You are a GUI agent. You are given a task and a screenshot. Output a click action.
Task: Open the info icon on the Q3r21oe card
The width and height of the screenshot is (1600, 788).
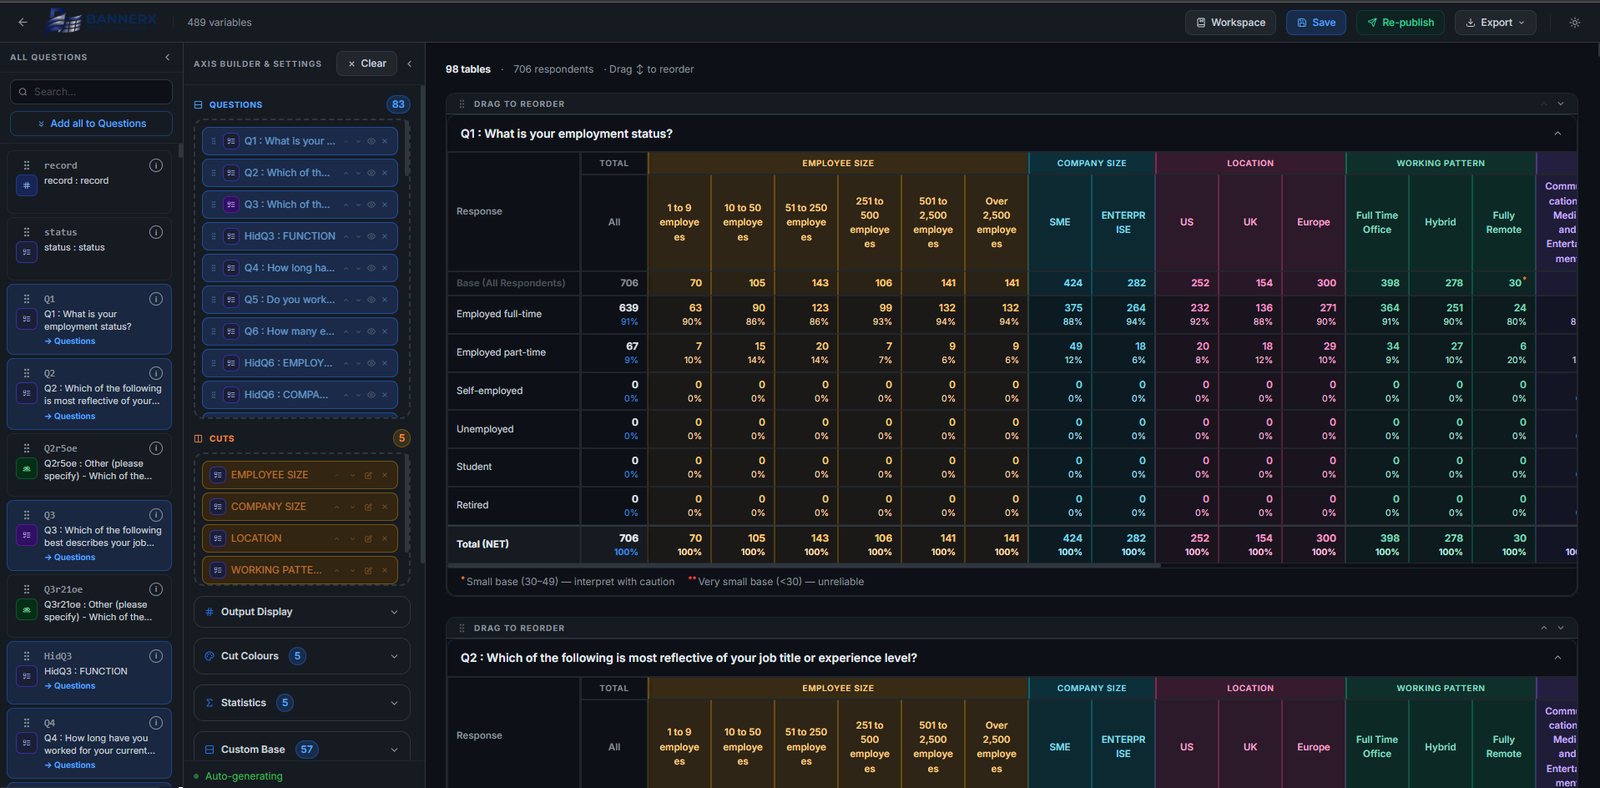click(x=156, y=589)
